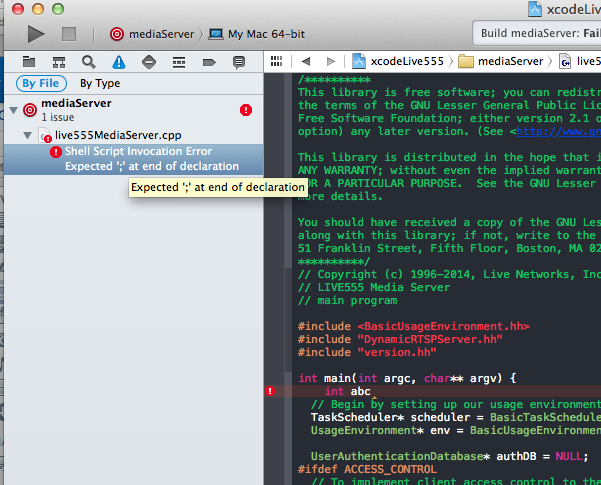The image size is (601, 485).
Task: Collapse the live555MediaServer.cpp issues
Action: [27, 135]
